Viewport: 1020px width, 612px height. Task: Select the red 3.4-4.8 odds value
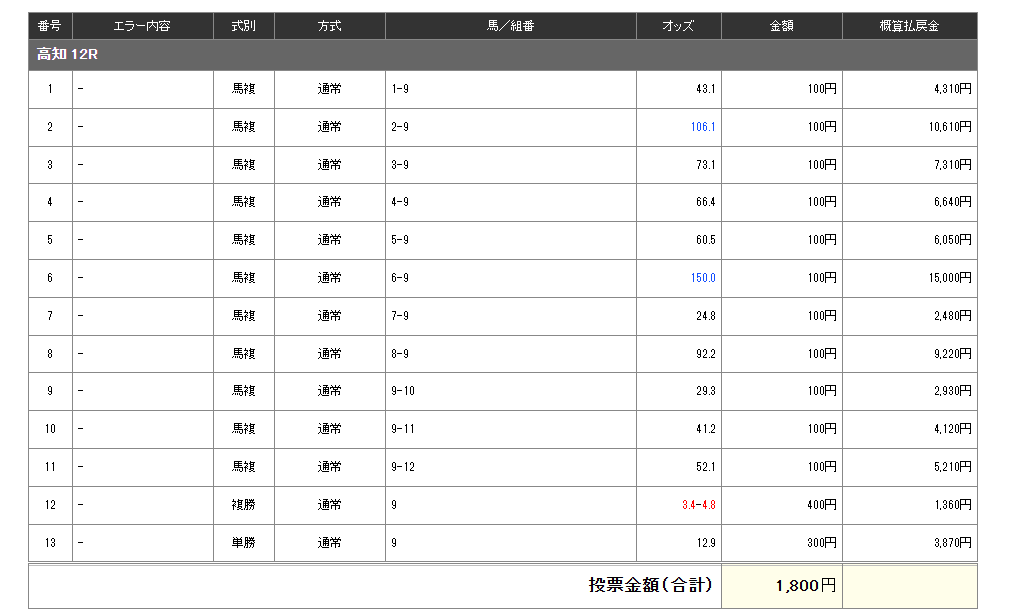[x=699, y=505]
